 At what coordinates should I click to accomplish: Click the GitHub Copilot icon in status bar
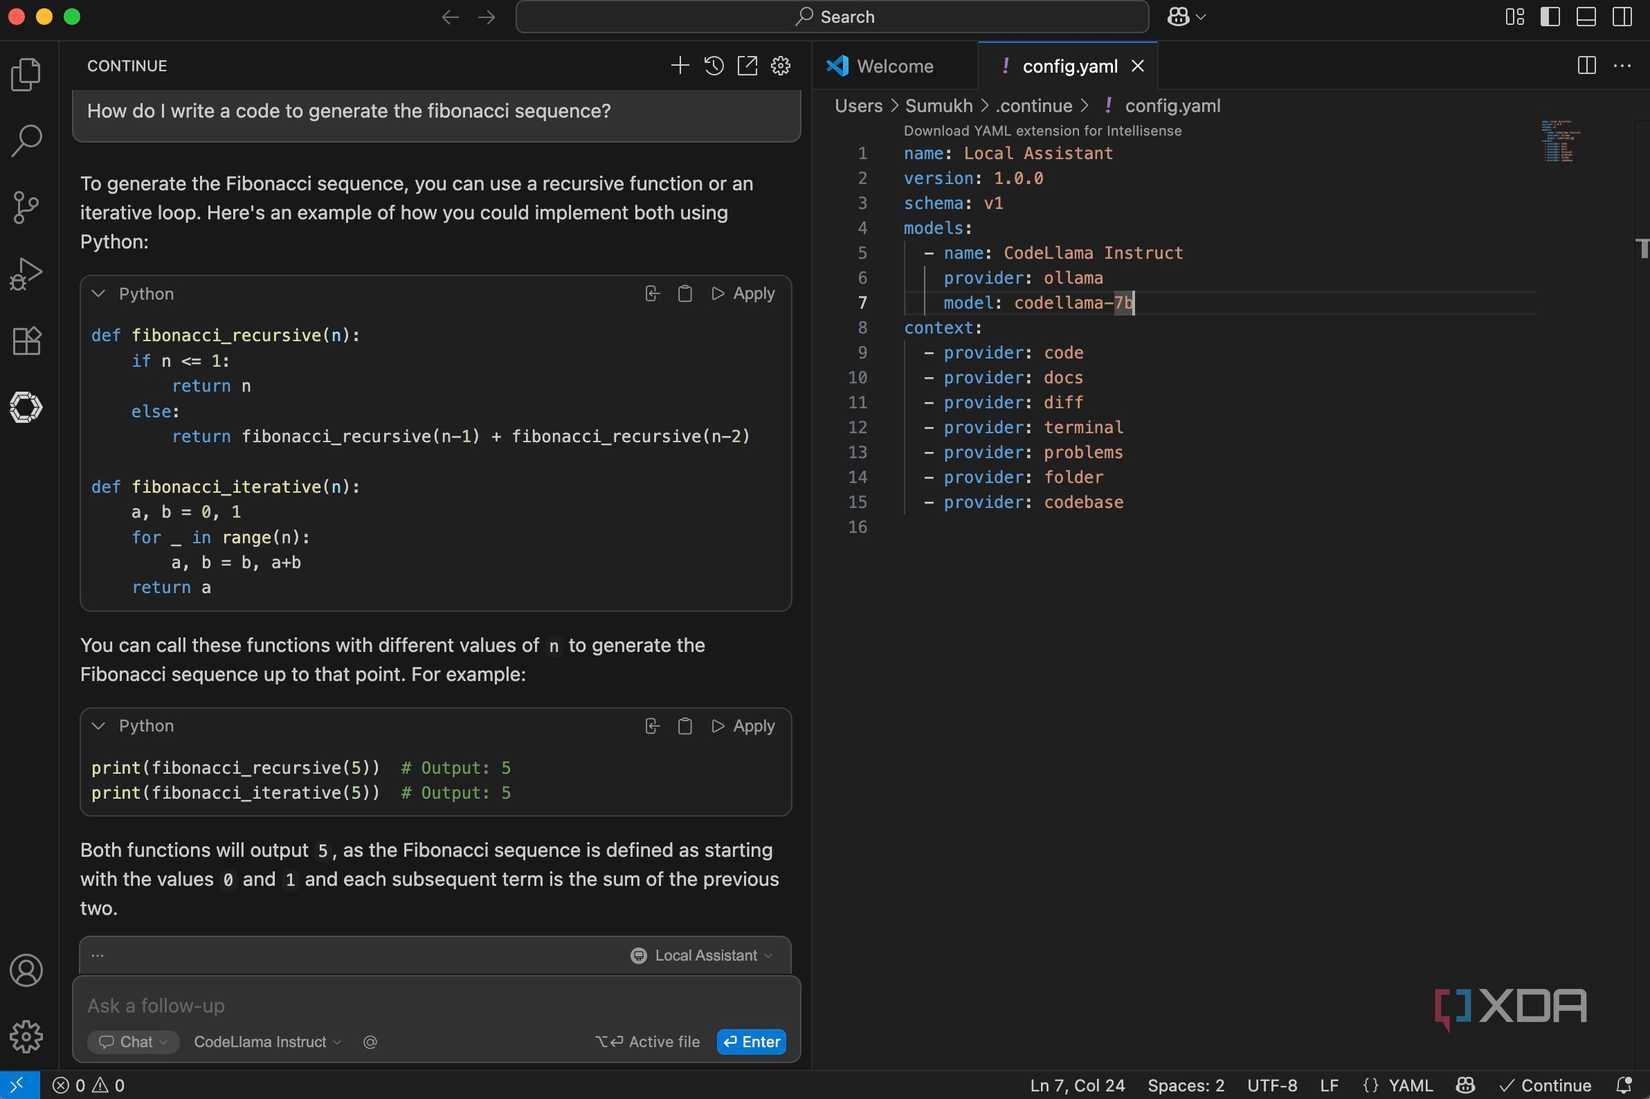click(x=1464, y=1085)
